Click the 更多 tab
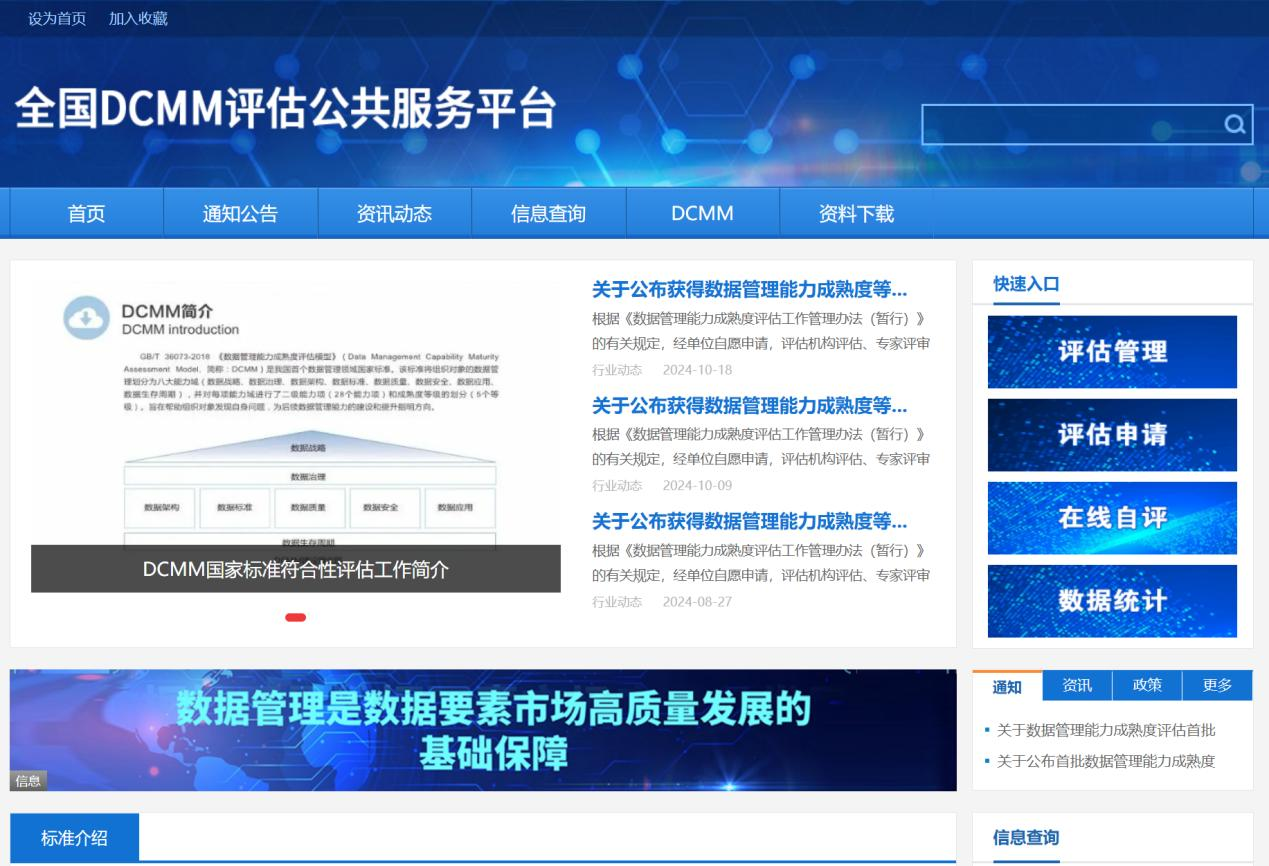Viewport: 1269px width, 866px height. [x=1217, y=686]
